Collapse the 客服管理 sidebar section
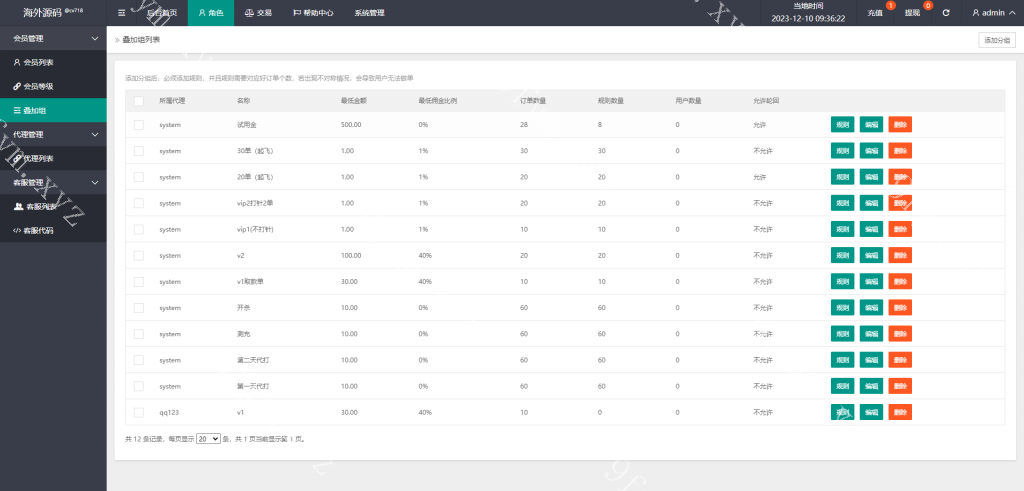The height and width of the screenshot is (491, 1024). pyautogui.click(x=53, y=183)
